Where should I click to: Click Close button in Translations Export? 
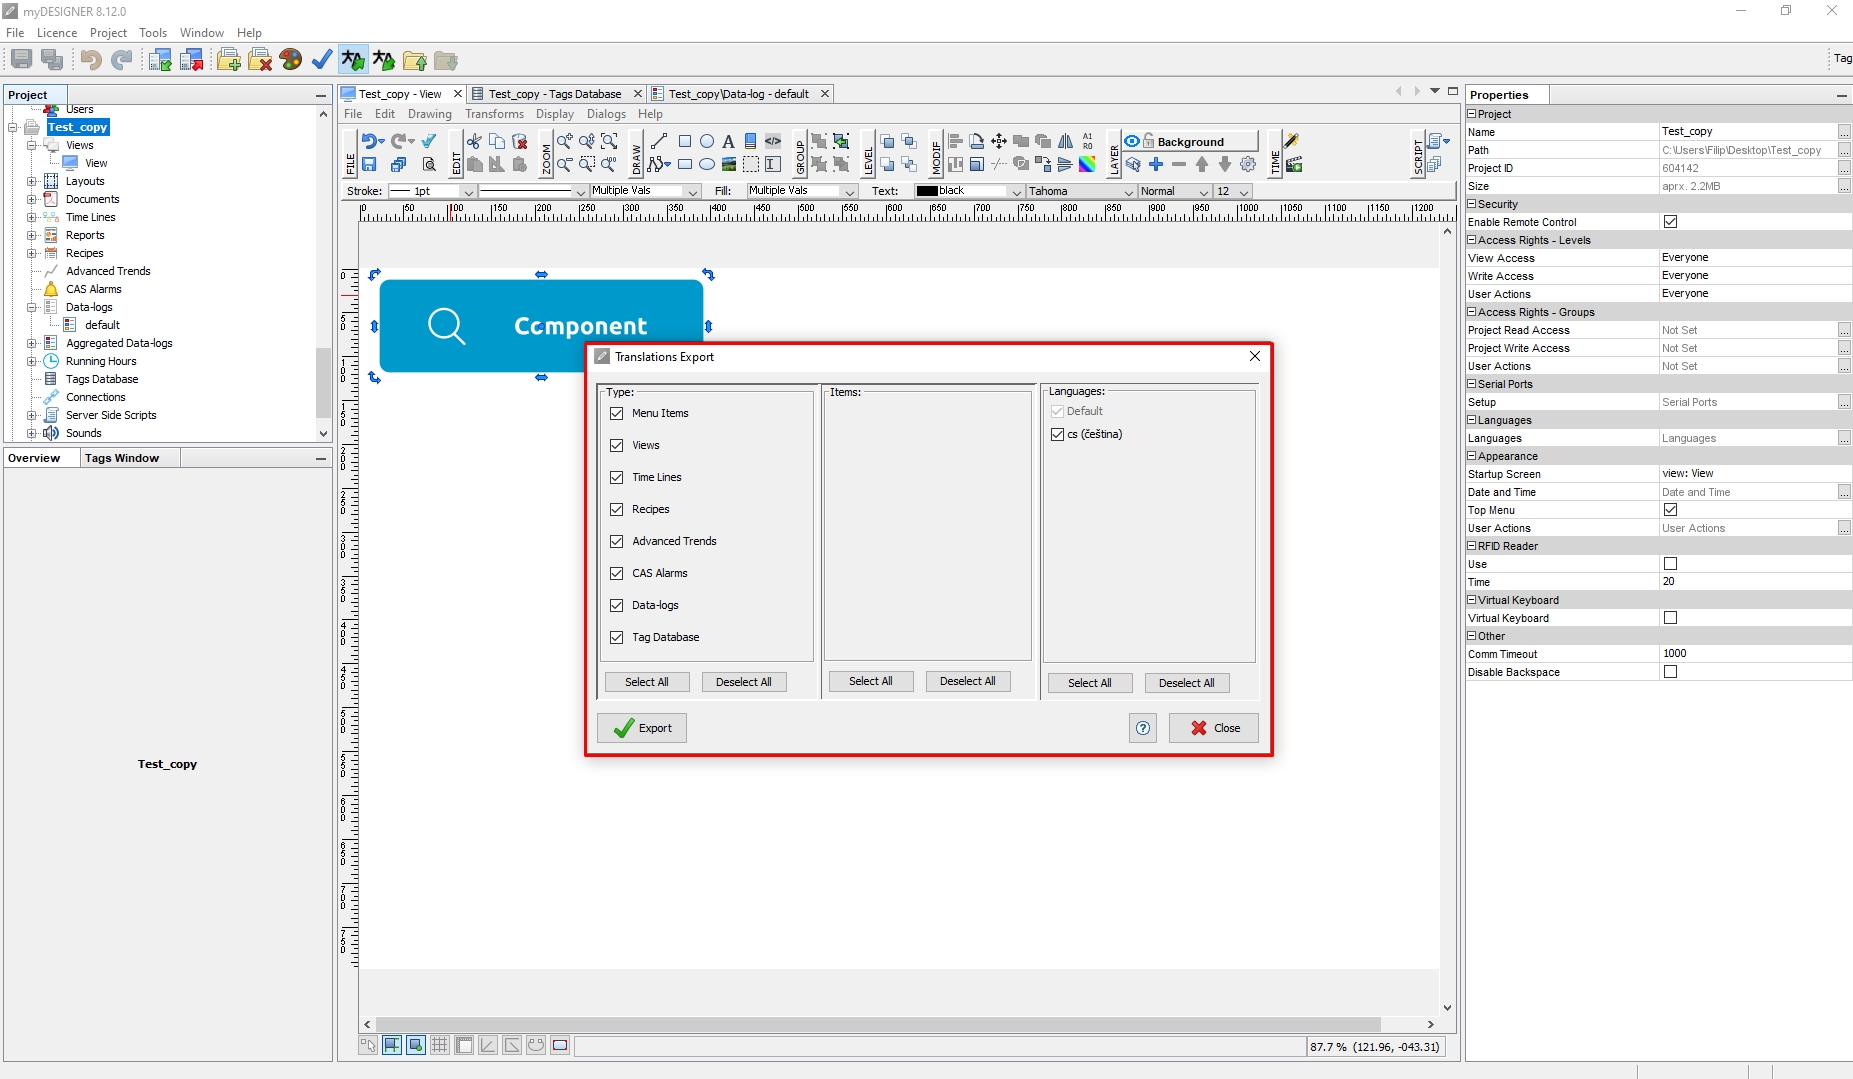[1214, 728]
